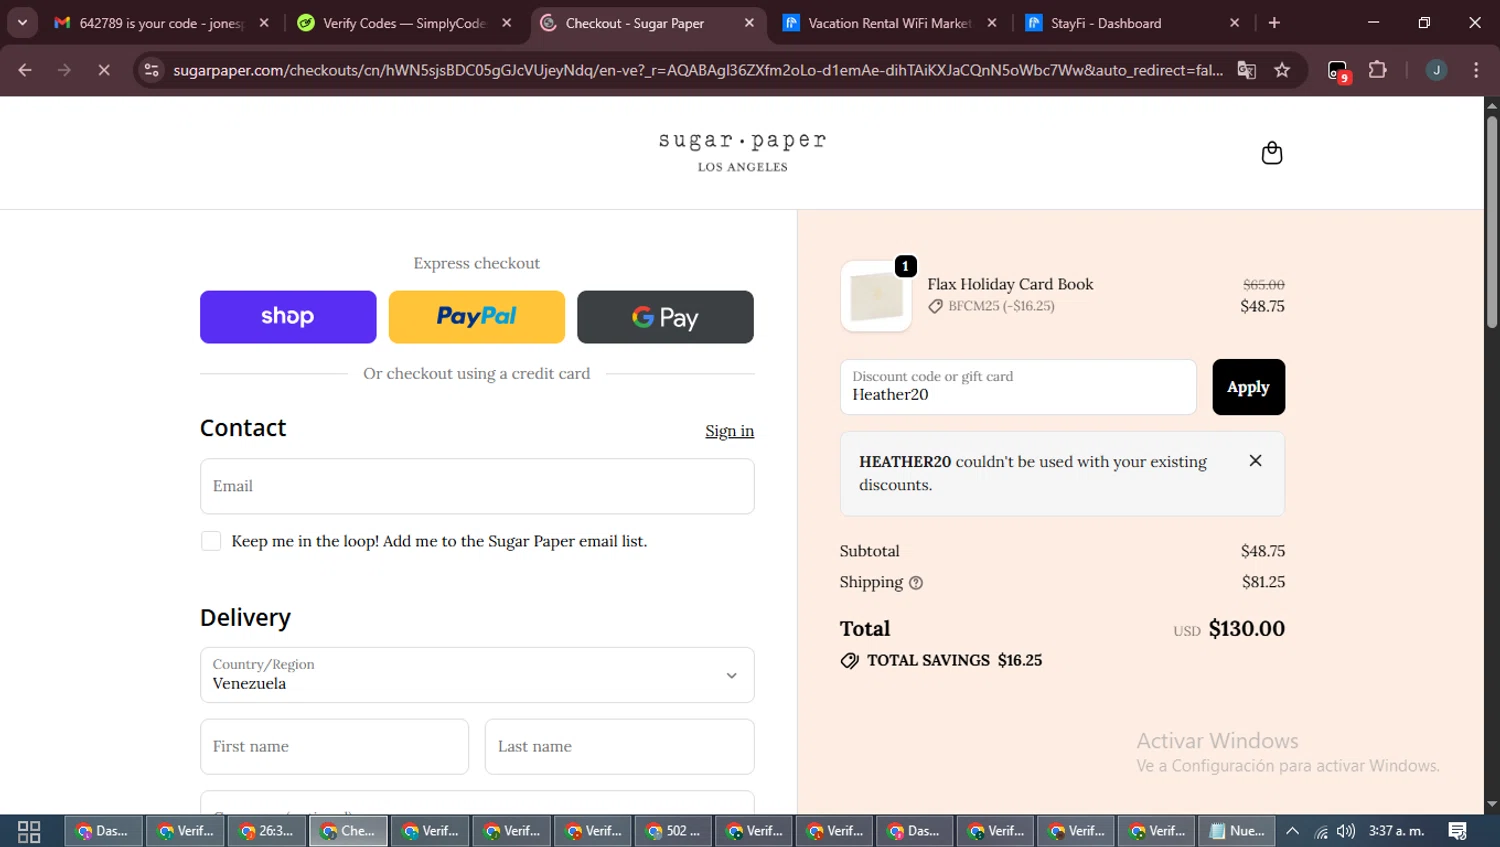1500x847 pixels.
Task: Click the Discount code or gift card field
Action: tap(1018, 387)
